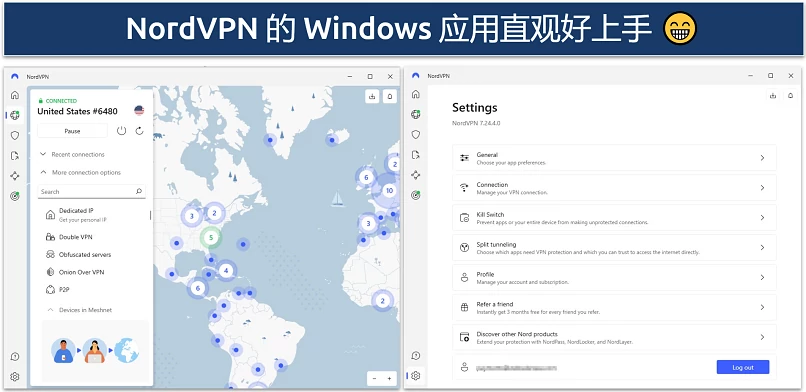
Task: Open Split tunneling settings row
Action: pyautogui.click(x=614, y=248)
